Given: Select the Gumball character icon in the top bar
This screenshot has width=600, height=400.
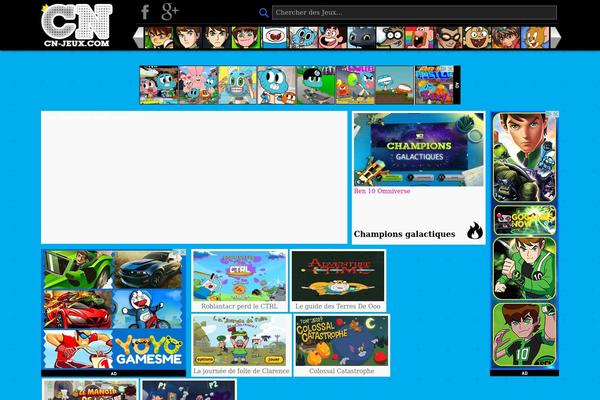Looking at the screenshot, I should pos(303,38).
